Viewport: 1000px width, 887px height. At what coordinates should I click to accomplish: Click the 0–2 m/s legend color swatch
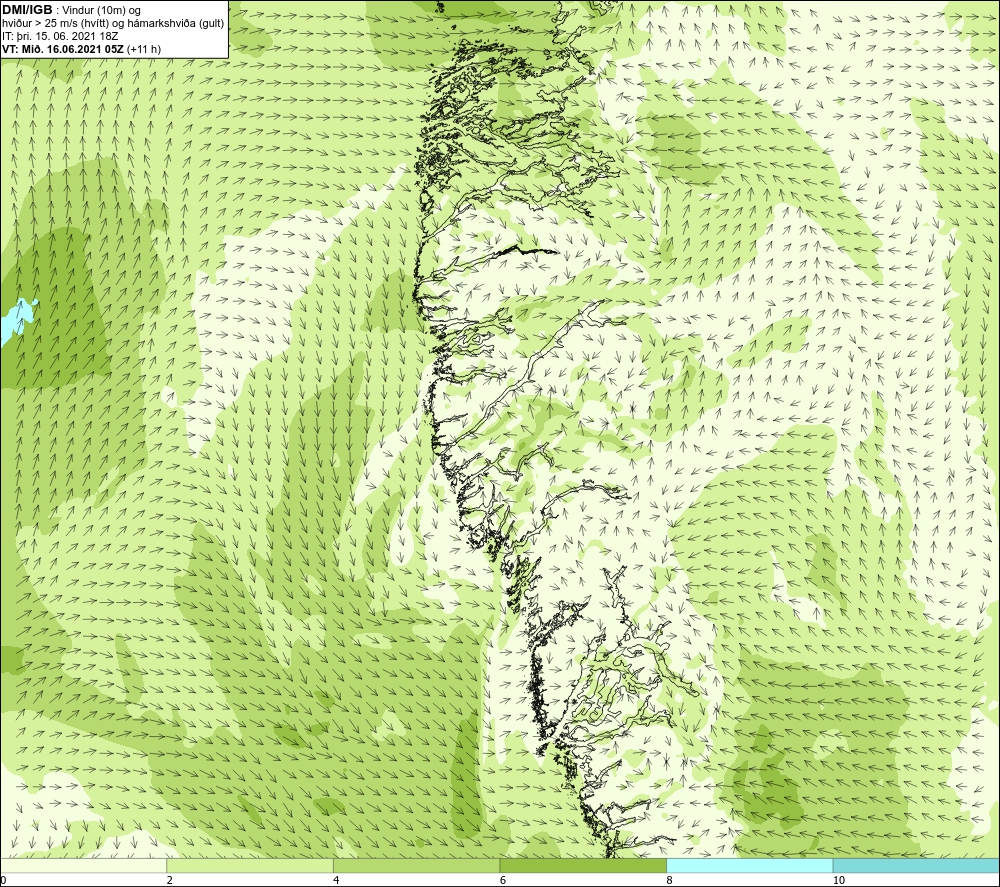point(84,865)
